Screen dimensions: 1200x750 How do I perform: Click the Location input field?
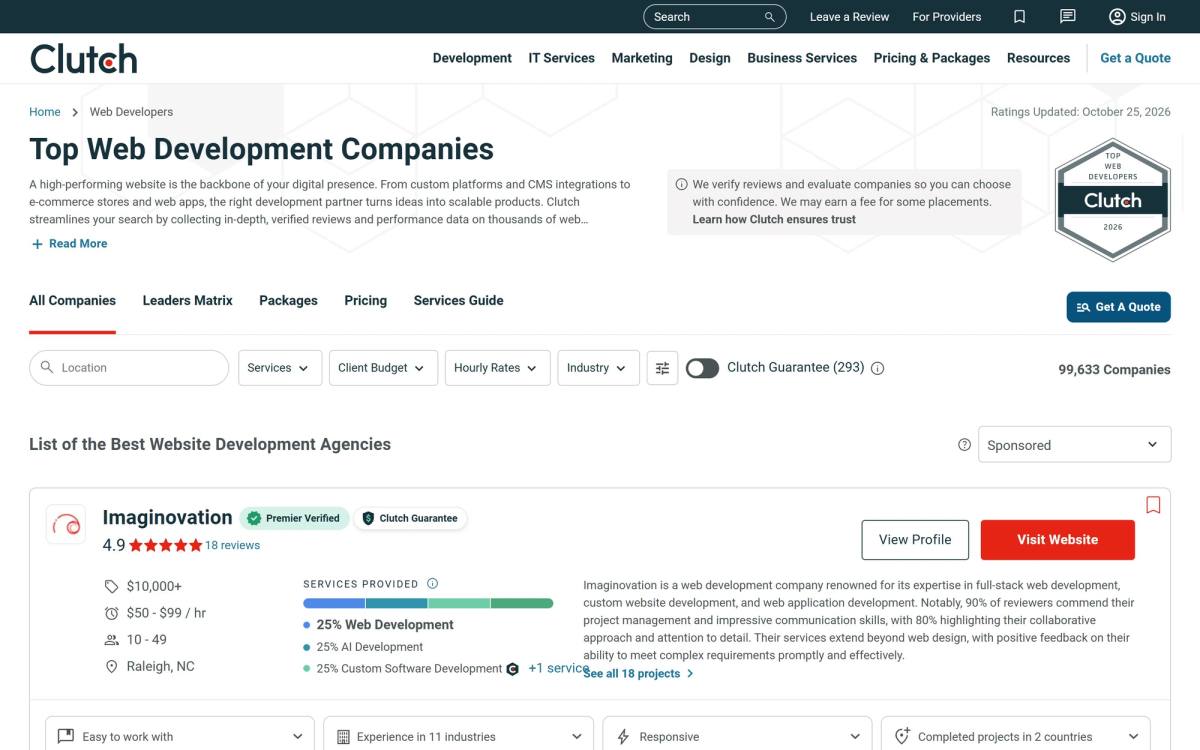(129, 368)
